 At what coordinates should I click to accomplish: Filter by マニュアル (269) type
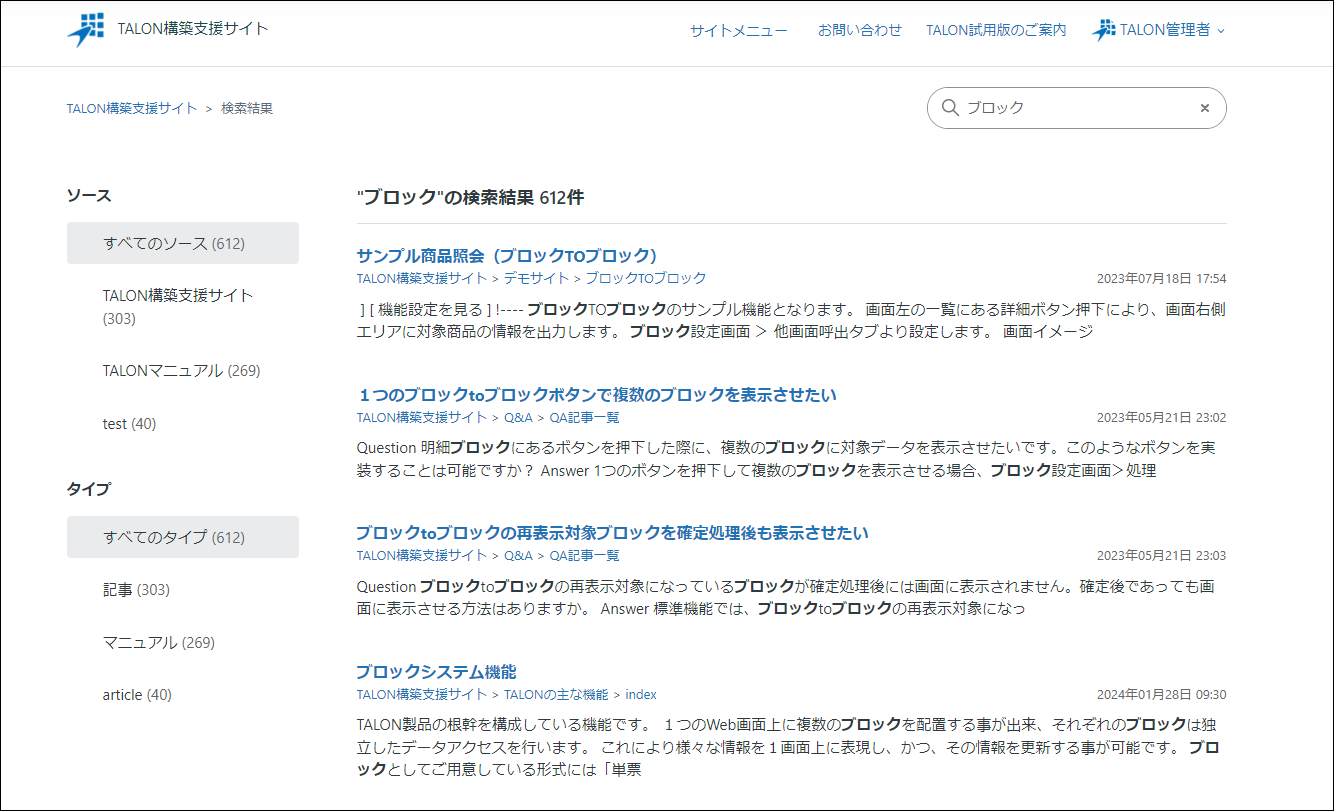(183, 642)
